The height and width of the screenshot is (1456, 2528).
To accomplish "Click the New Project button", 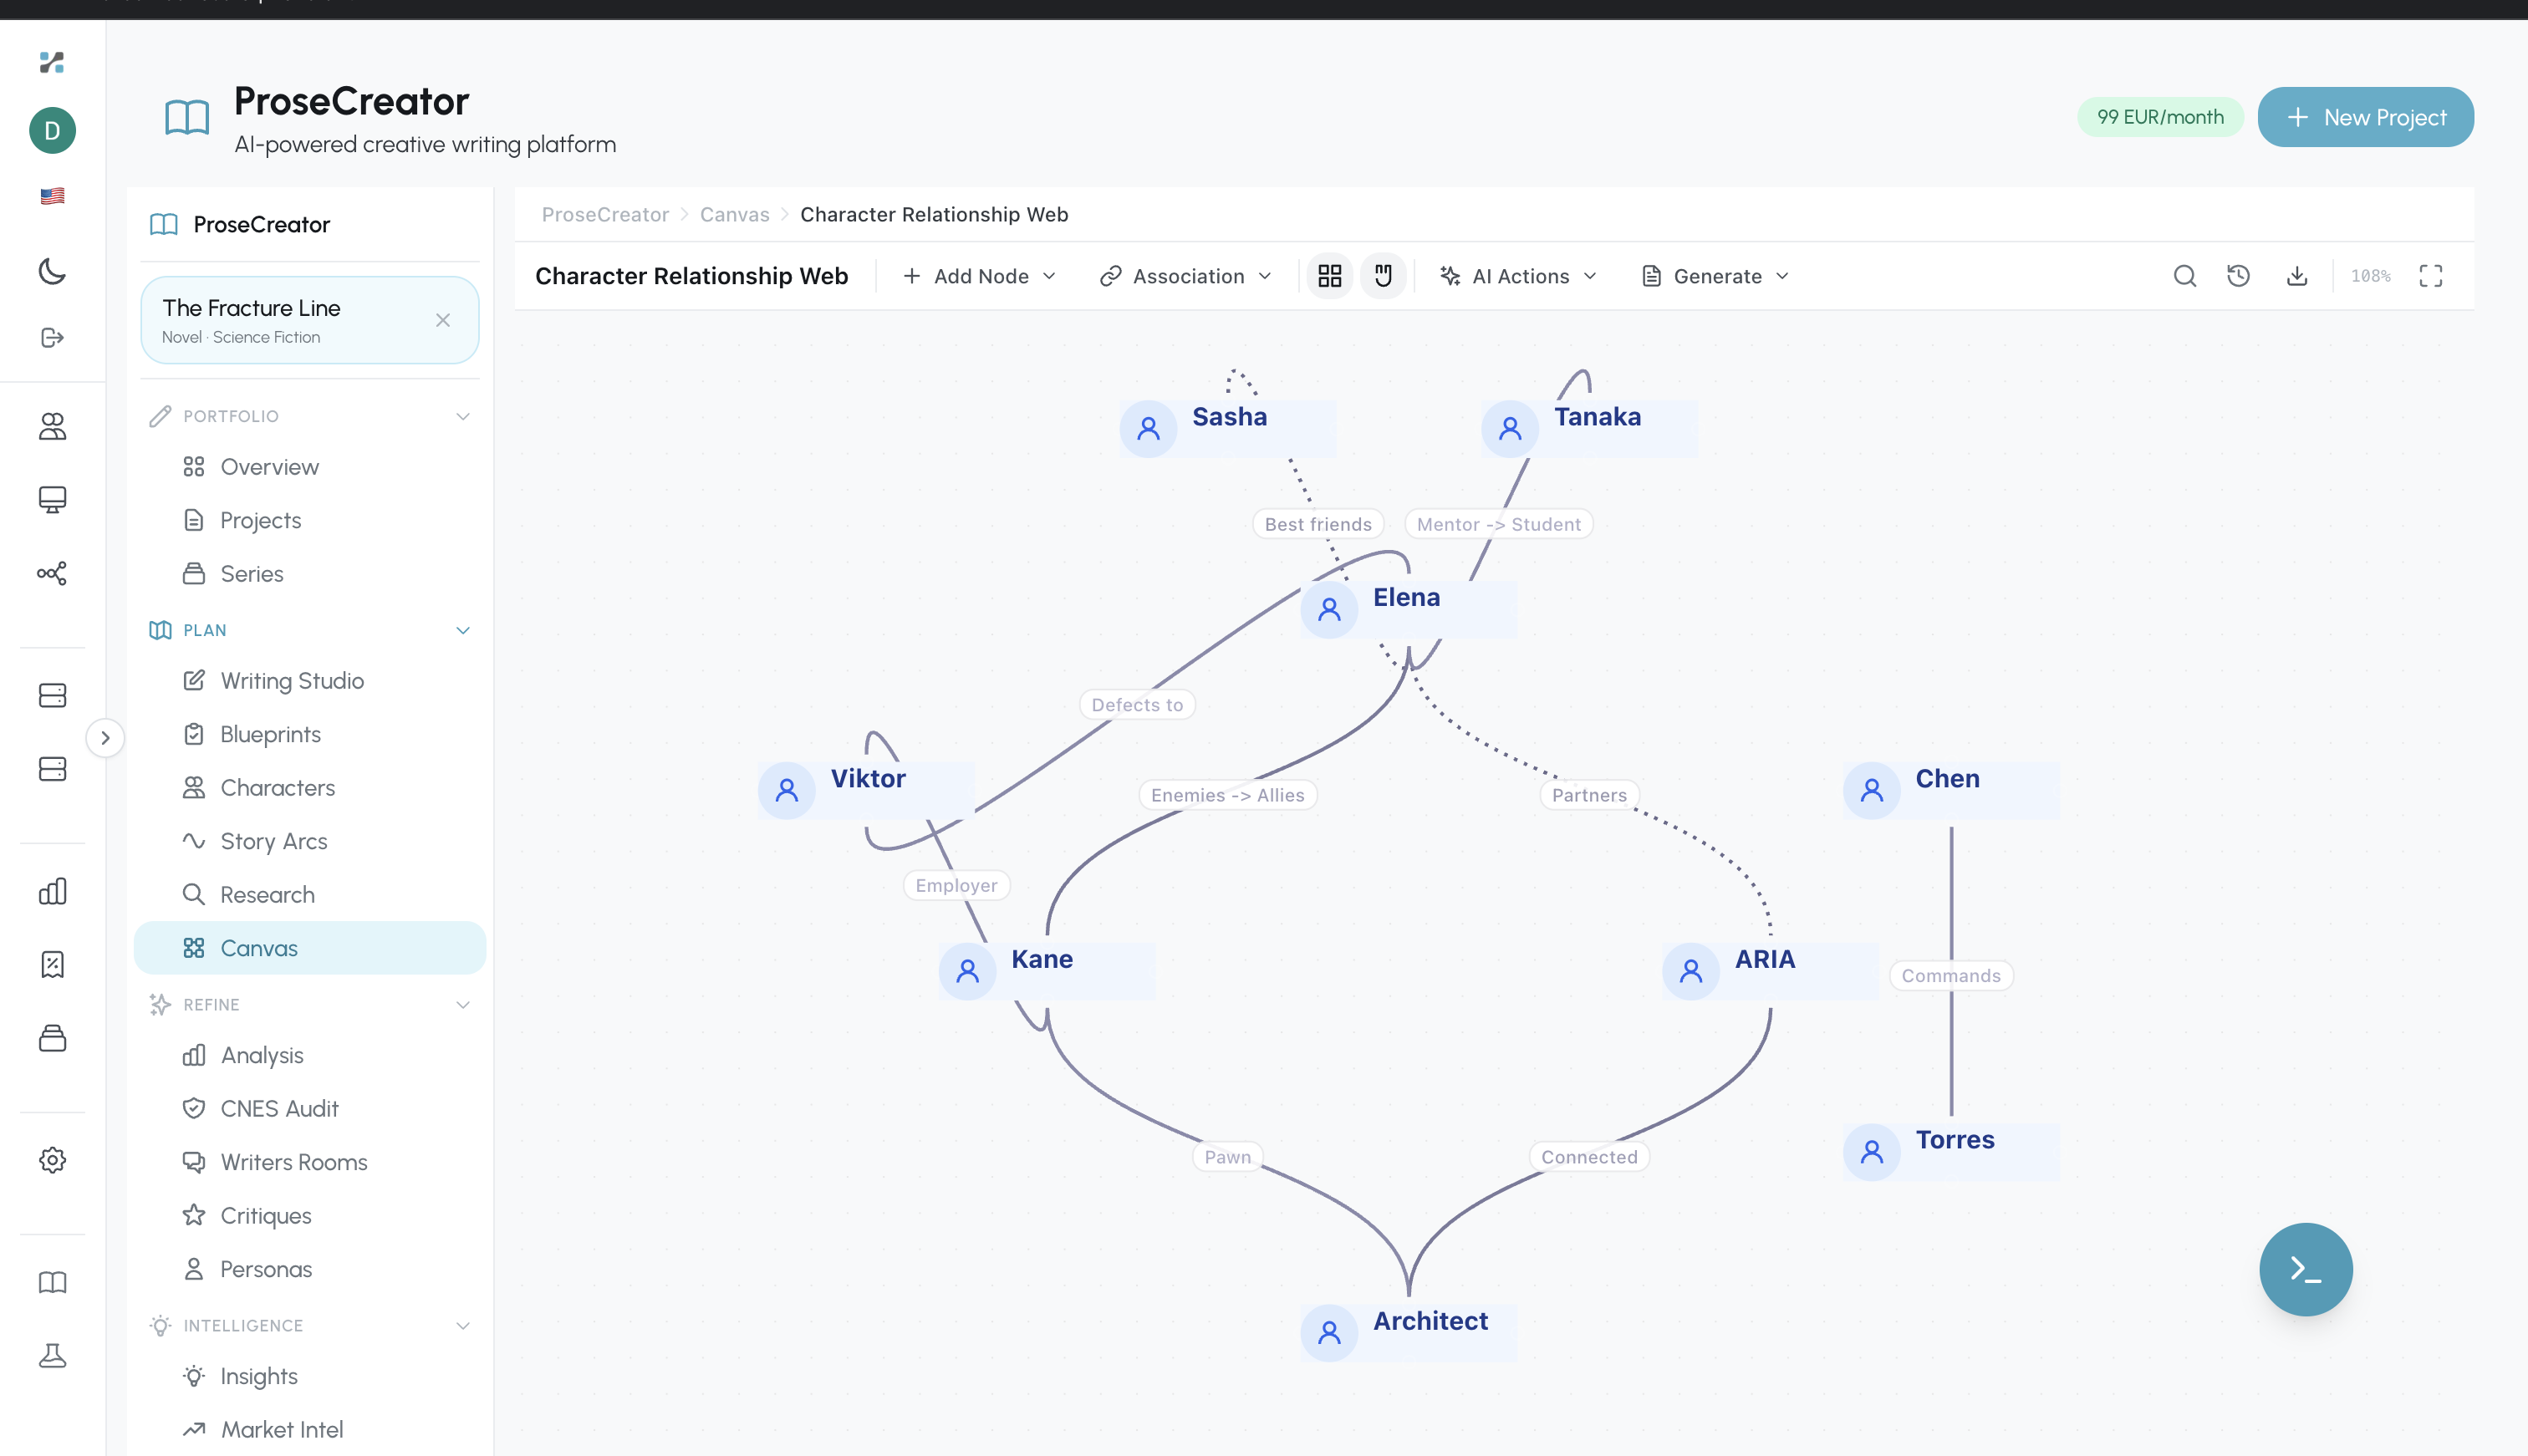I will pyautogui.click(x=2366, y=117).
